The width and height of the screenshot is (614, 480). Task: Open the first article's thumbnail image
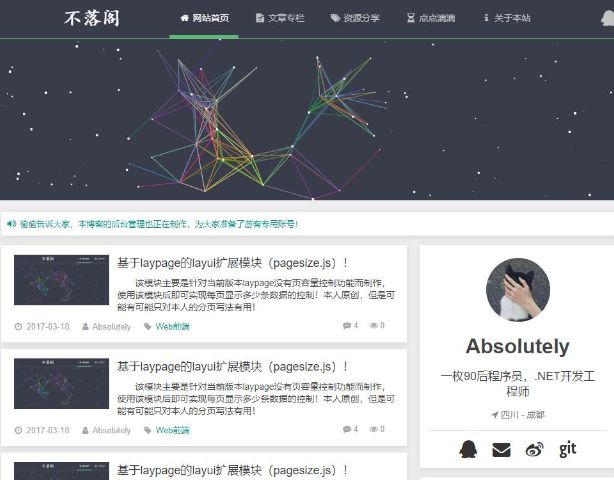point(61,280)
